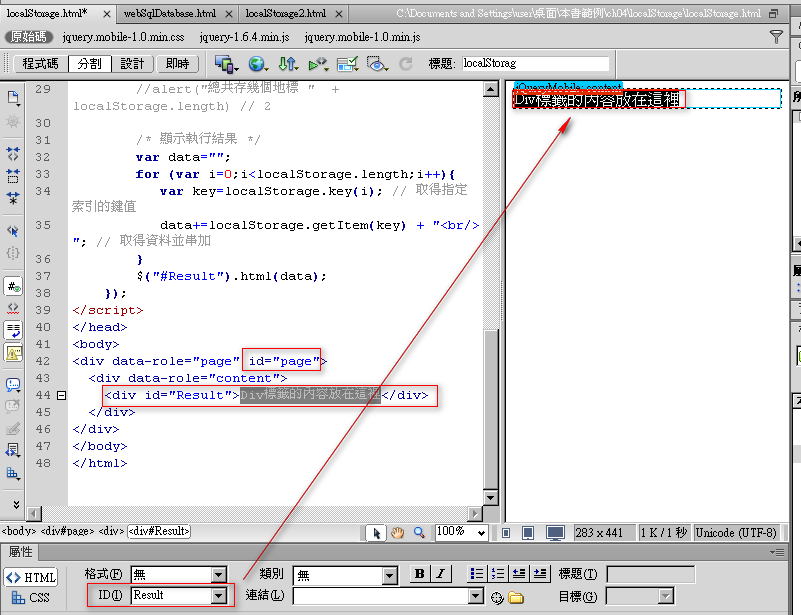
Task: Open the W3C validation icon menu
Action: pos(318,64)
